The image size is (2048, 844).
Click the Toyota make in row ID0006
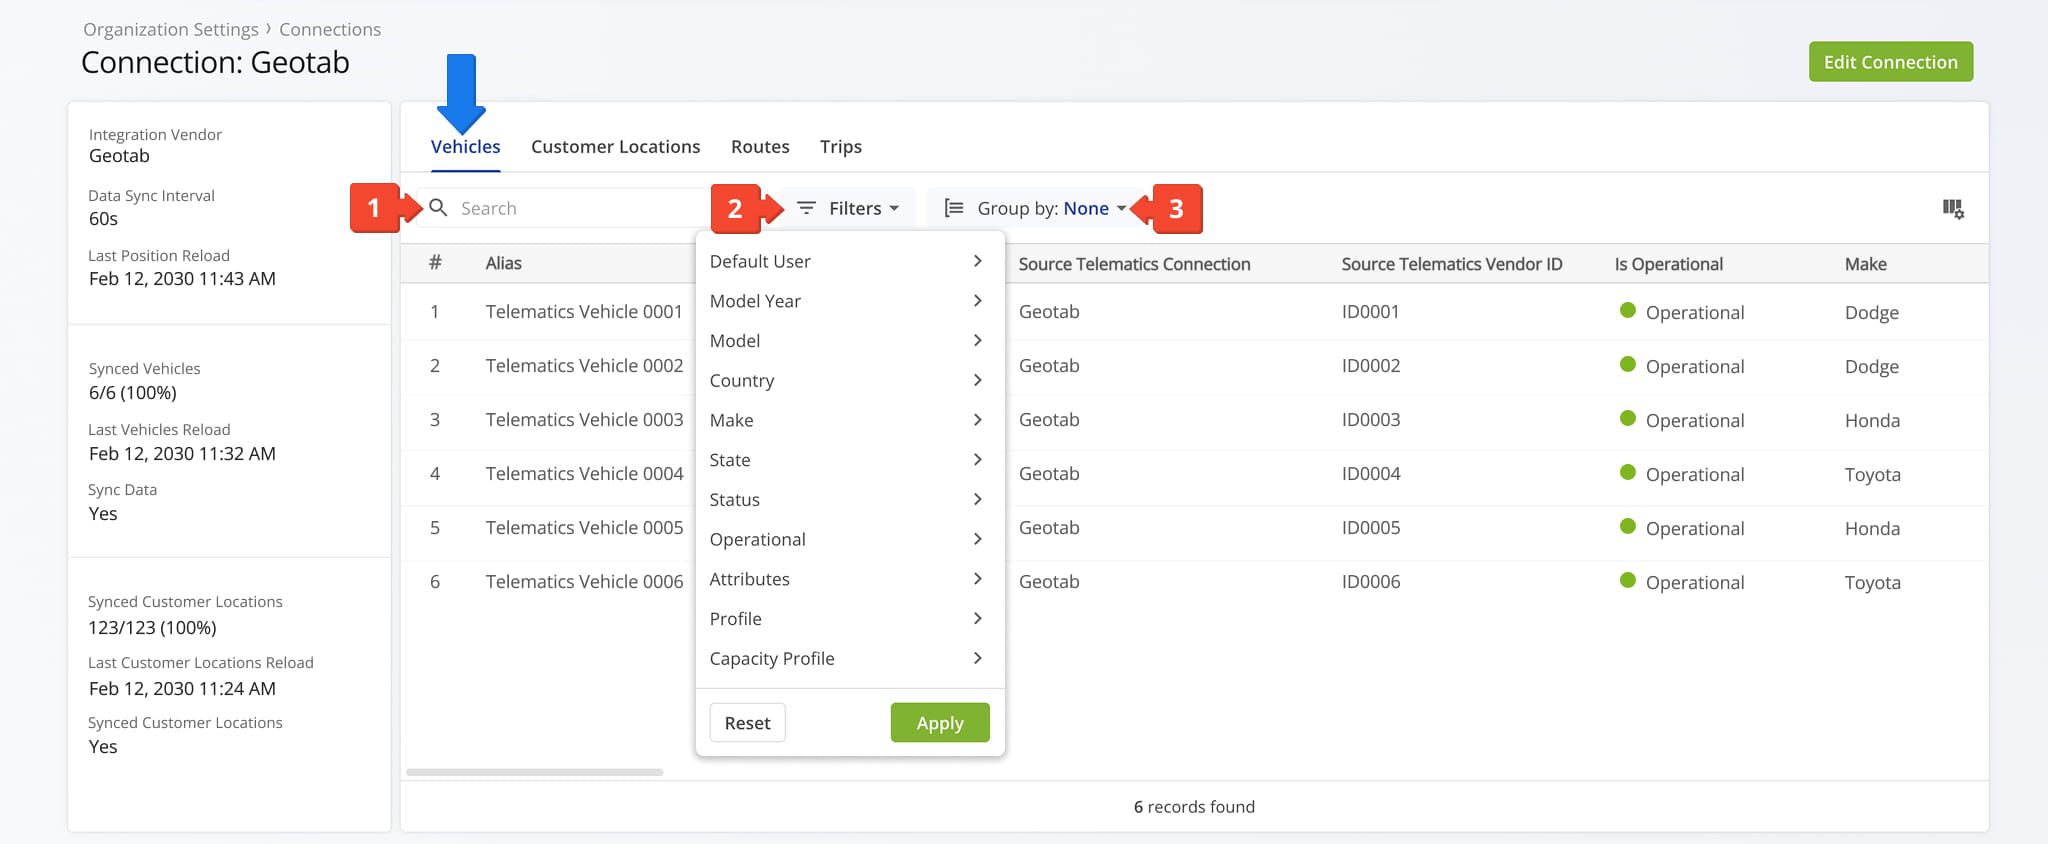(x=1872, y=582)
